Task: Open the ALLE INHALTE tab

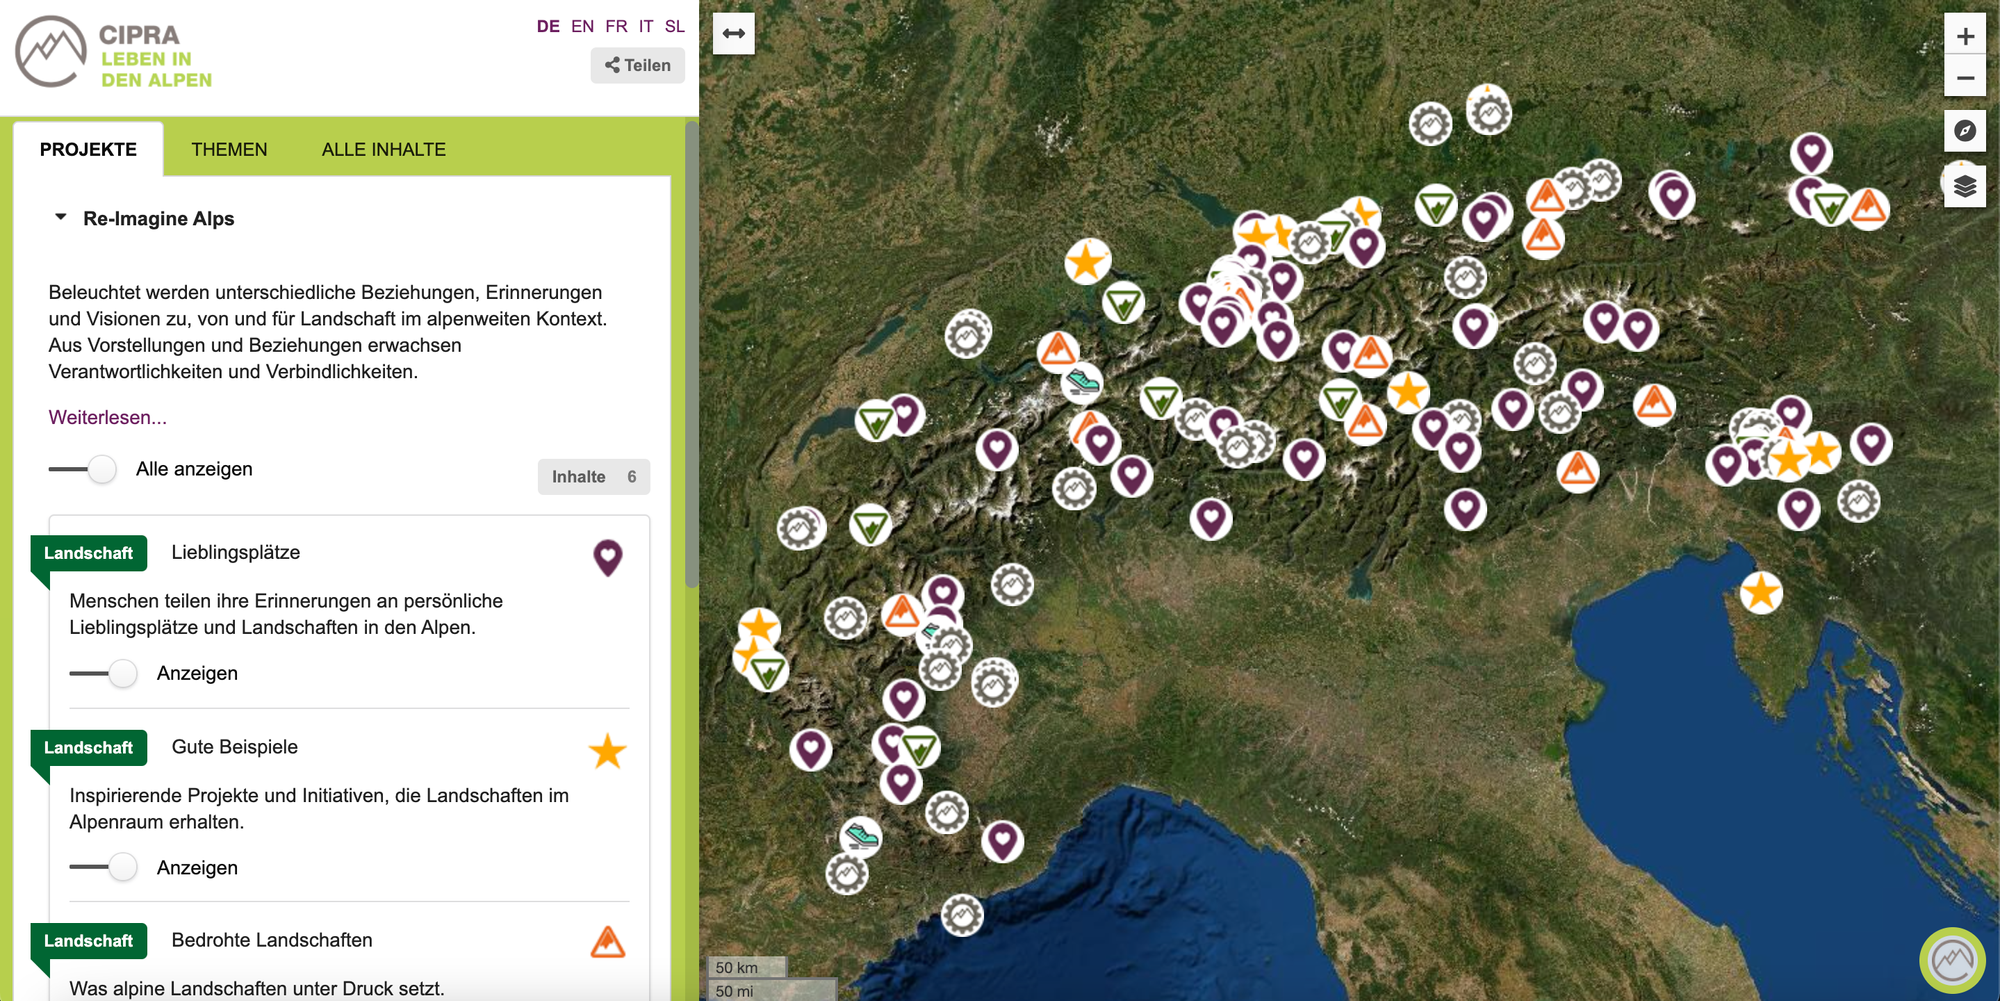Action: [383, 149]
